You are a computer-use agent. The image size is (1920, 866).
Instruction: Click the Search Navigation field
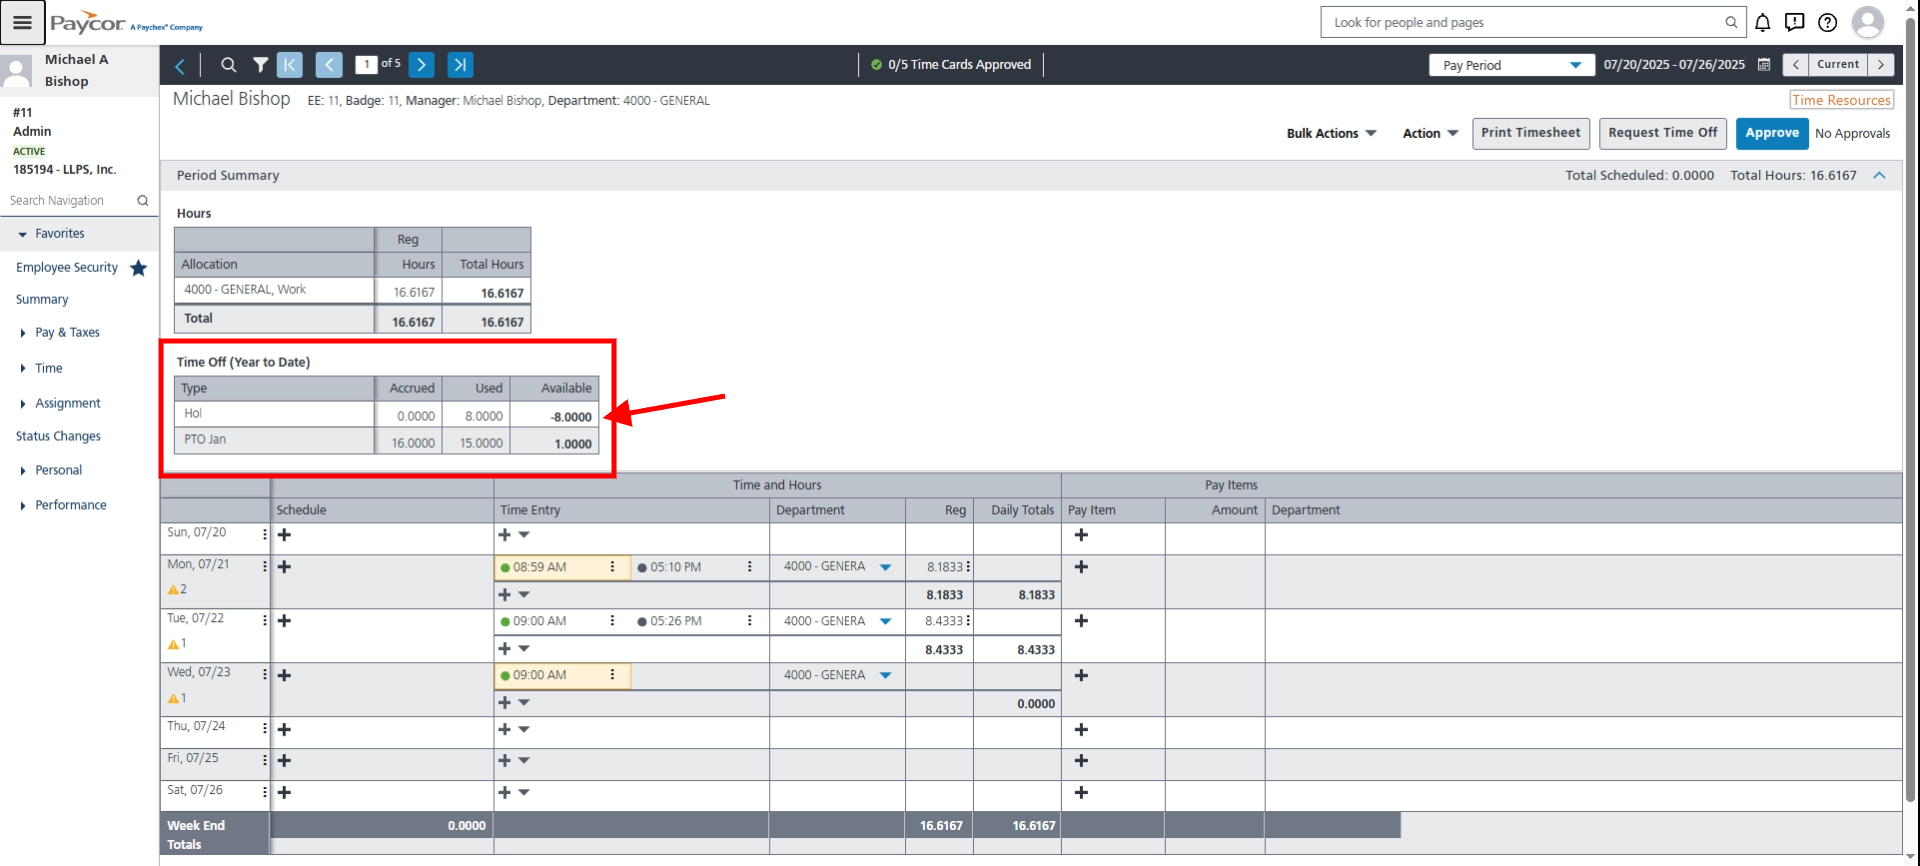tap(70, 201)
